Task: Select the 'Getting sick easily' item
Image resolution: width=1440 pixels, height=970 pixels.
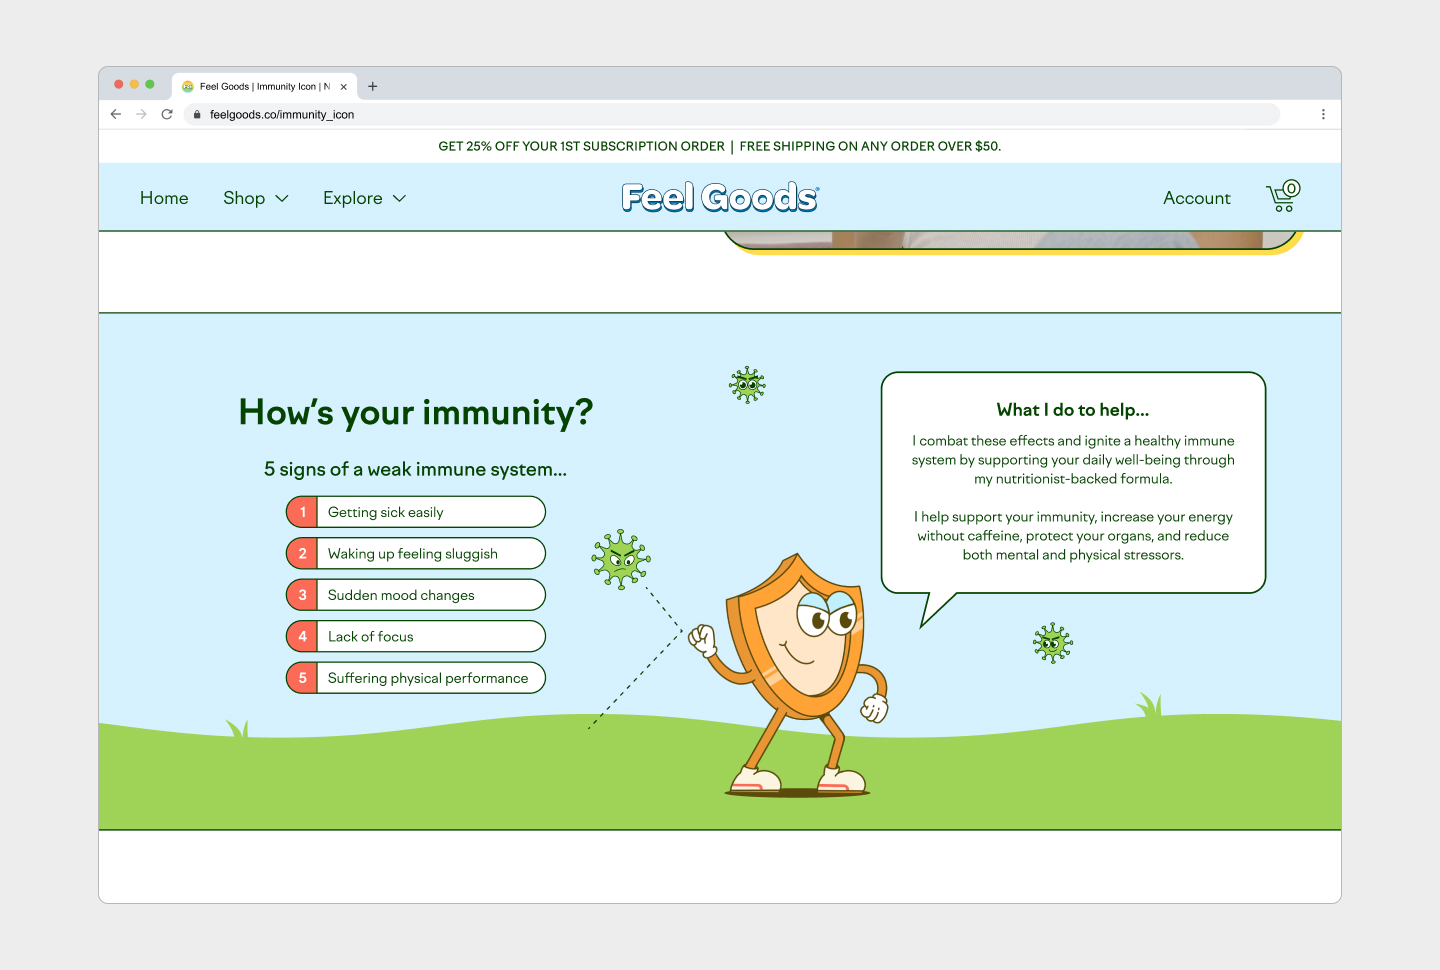Action: pyautogui.click(x=416, y=512)
